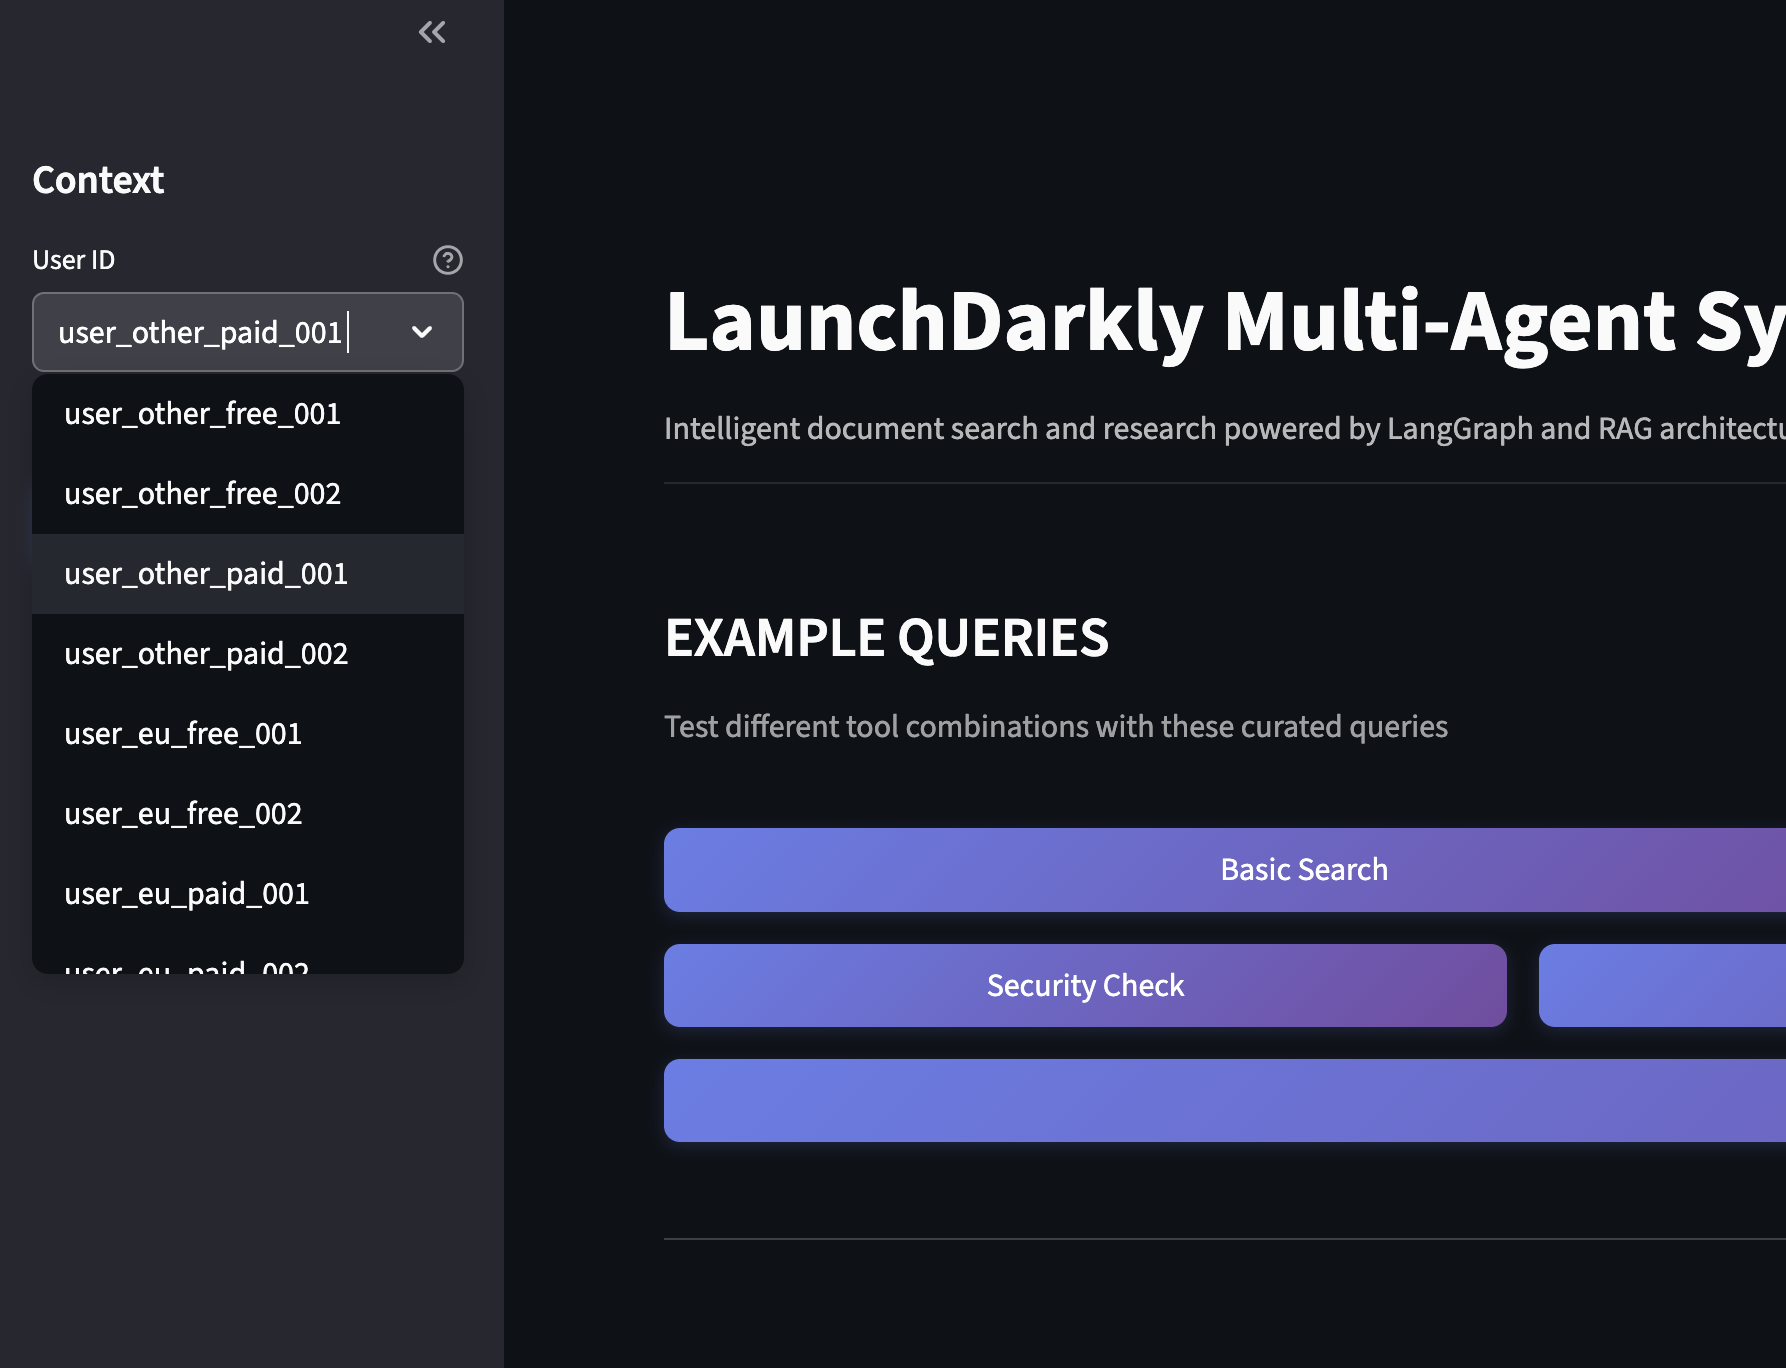Collapse the Context sidebar

click(x=432, y=31)
